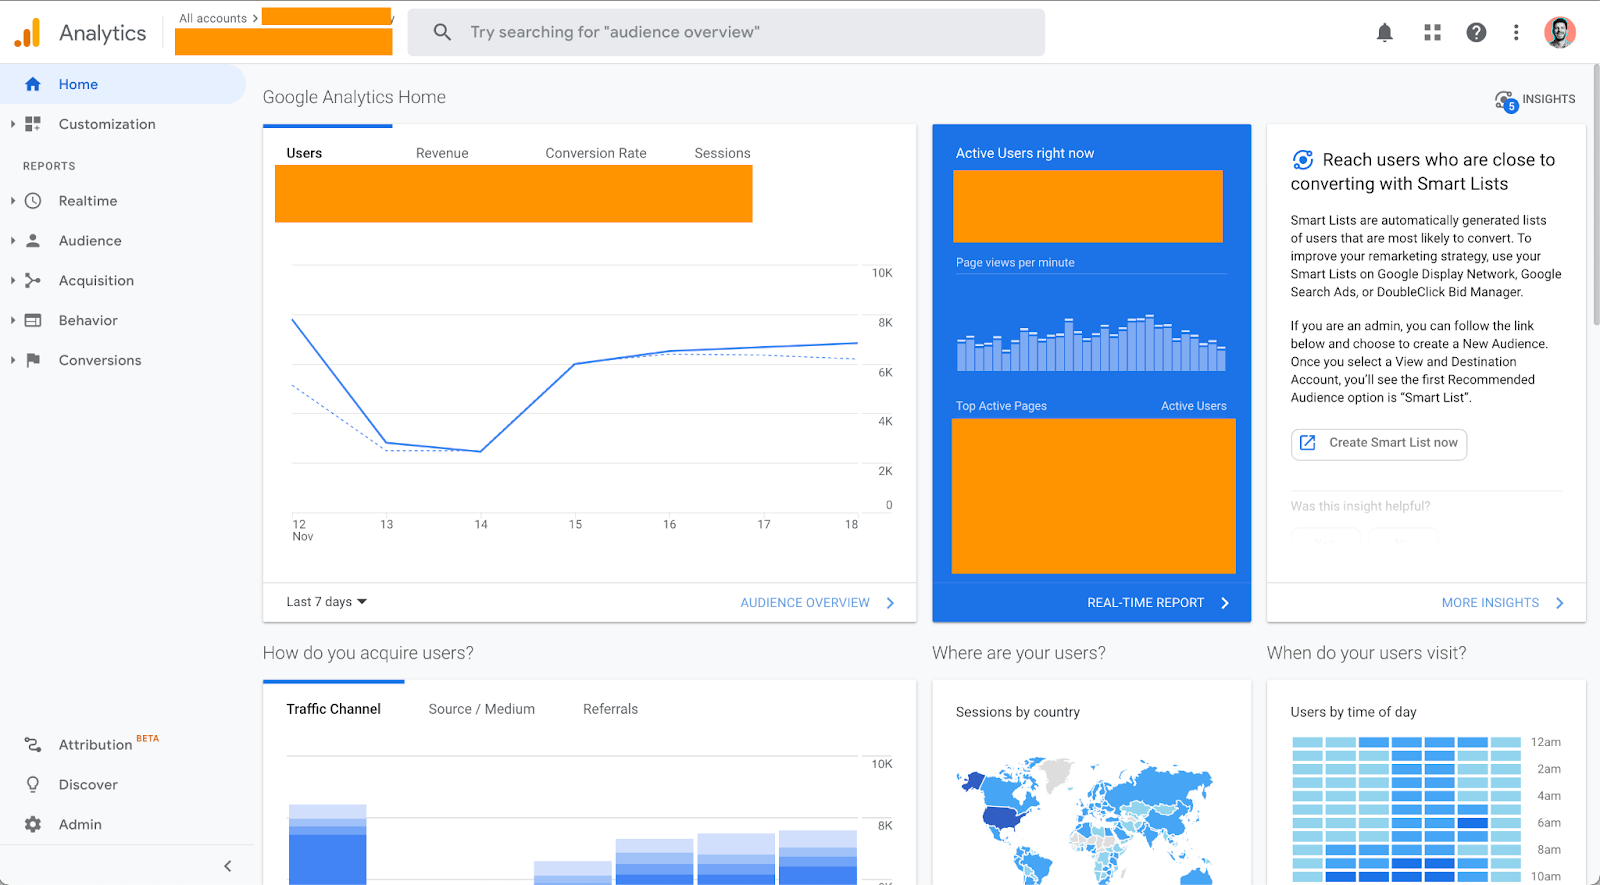Viewport: 1600px width, 885px height.
Task: Click the user profile avatar
Action: (x=1560, y=32)
